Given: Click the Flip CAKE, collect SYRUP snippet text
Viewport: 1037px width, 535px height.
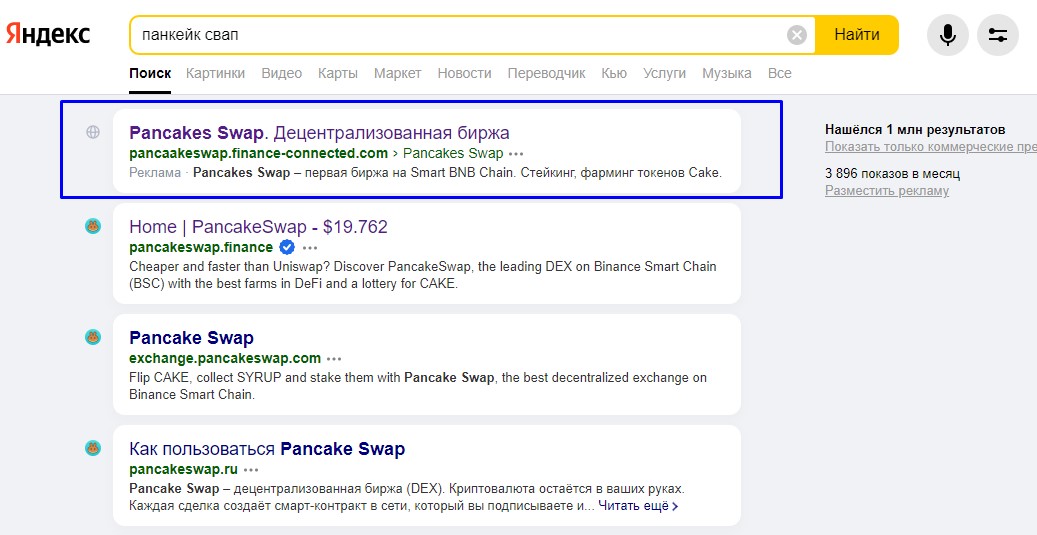Looking at the screenshot, I should (x=418, y=386).
